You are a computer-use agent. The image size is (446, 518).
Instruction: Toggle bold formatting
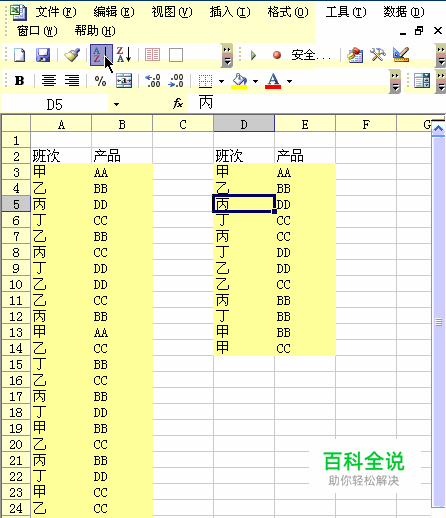coord(19,81)
